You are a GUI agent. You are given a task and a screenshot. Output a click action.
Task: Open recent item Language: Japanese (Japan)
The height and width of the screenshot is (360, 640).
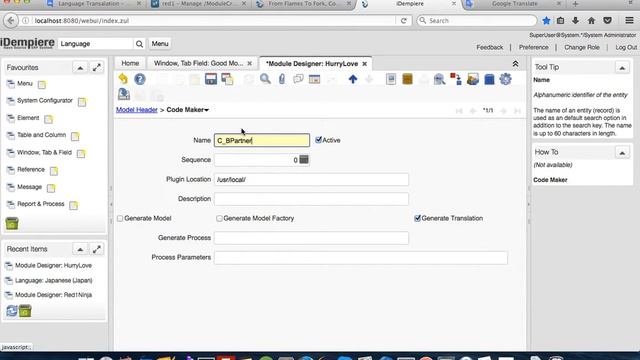pyautogui.click(x=53, y=280)
